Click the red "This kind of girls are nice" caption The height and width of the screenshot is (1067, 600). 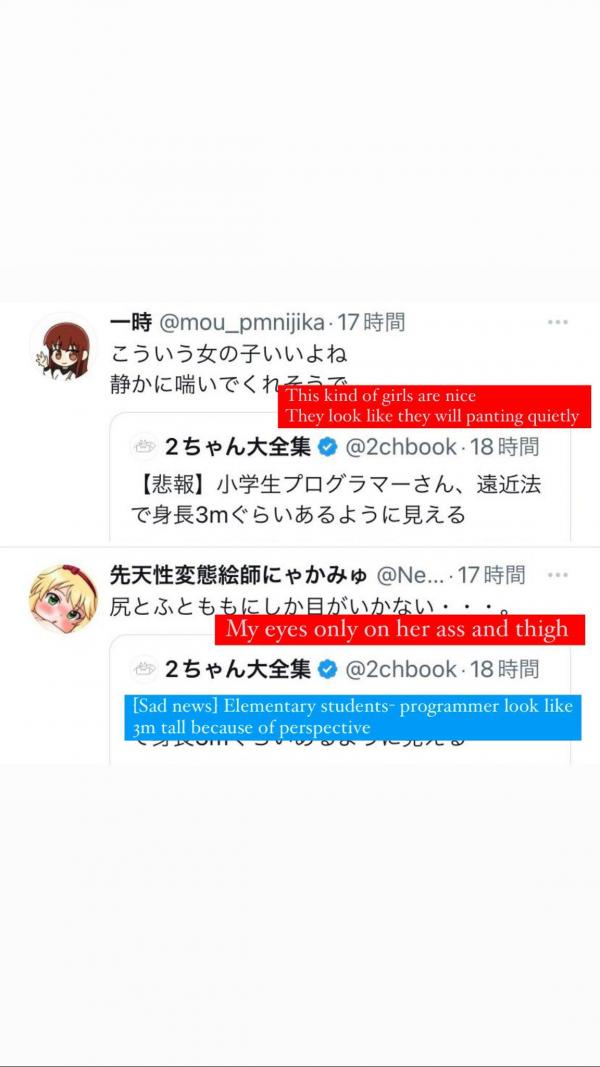coord(434,406)
